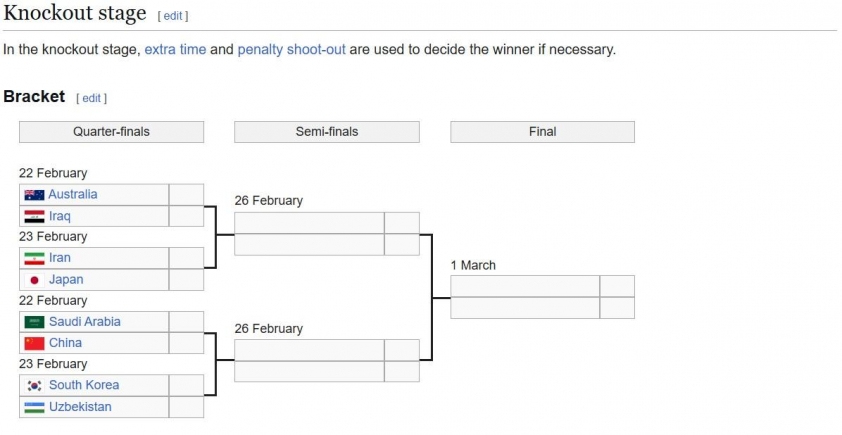Click the Australia flag icon
The height and width of the screenshot is (435, 842).
[x=34, y=195]
